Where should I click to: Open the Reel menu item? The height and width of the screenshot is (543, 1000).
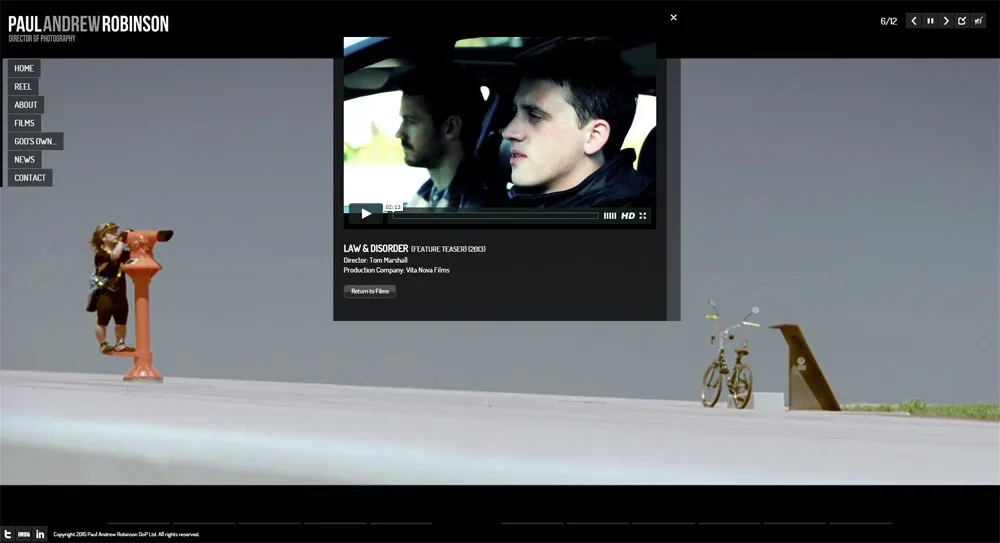23,87
